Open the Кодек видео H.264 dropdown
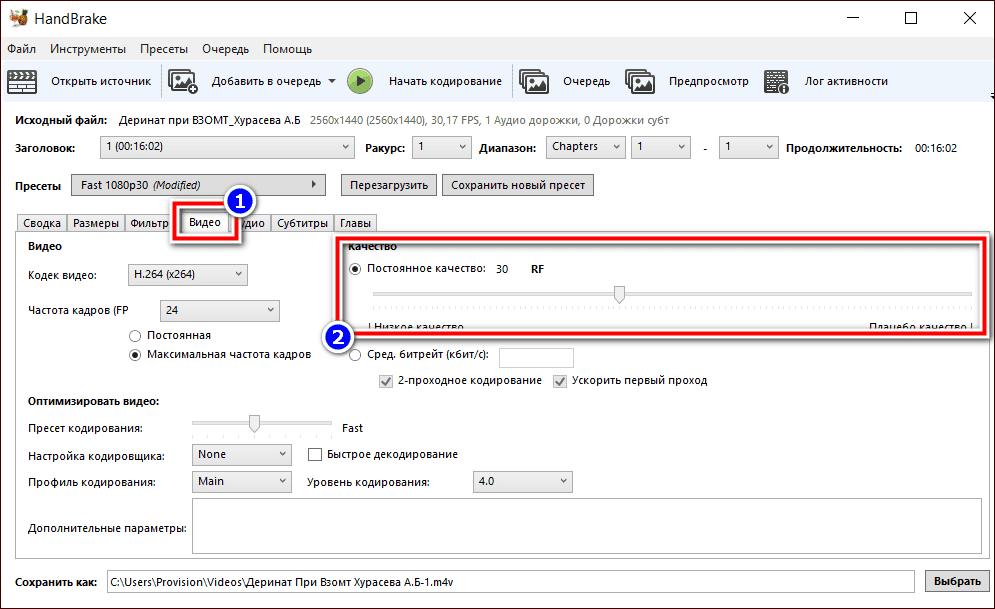 point(188,275)
